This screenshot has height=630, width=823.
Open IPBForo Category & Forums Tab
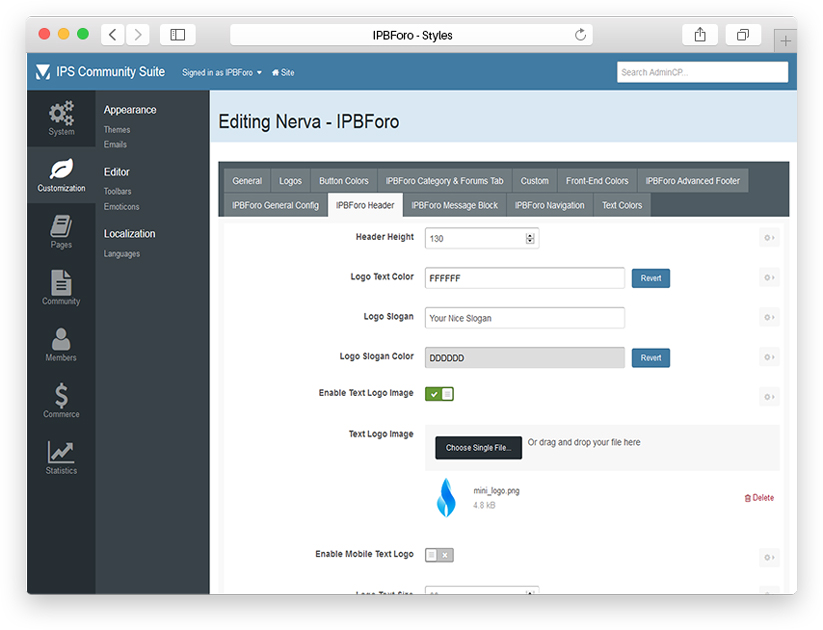point(445,181)
